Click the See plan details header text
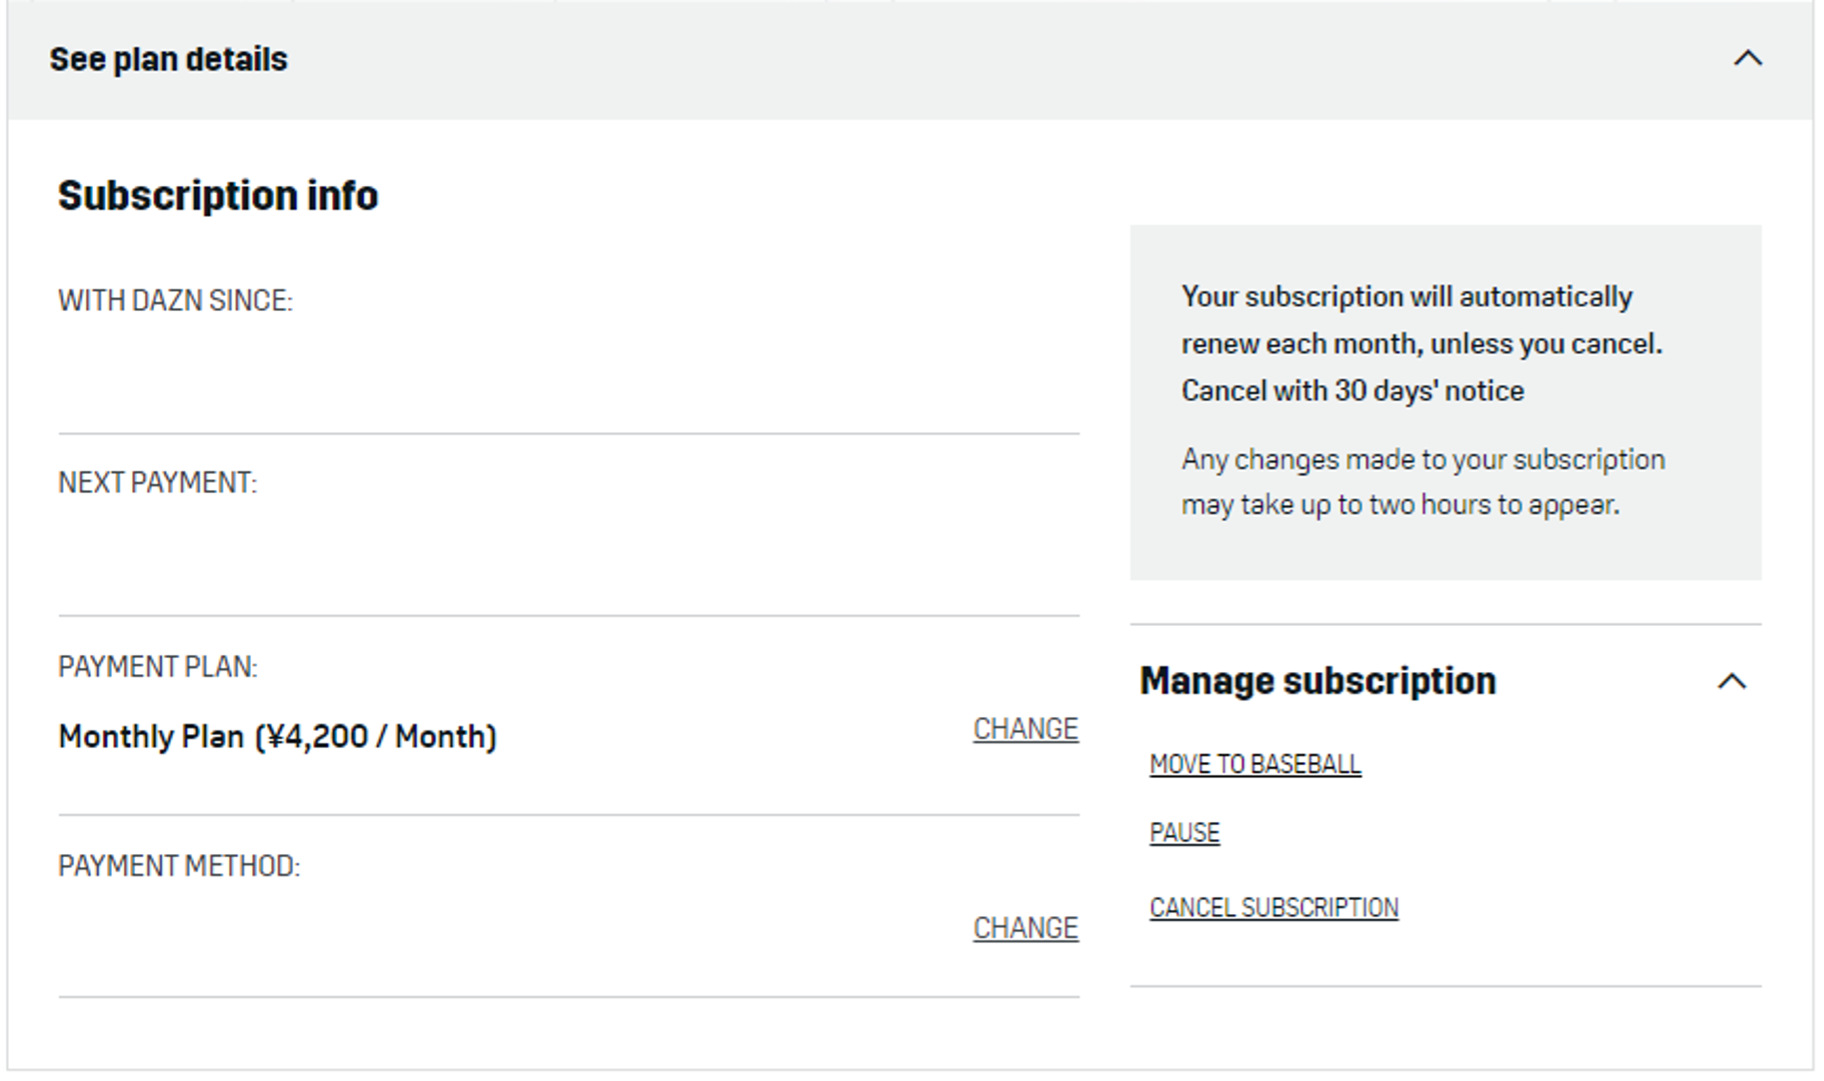 pyautogui.click(x=168, y=60)
